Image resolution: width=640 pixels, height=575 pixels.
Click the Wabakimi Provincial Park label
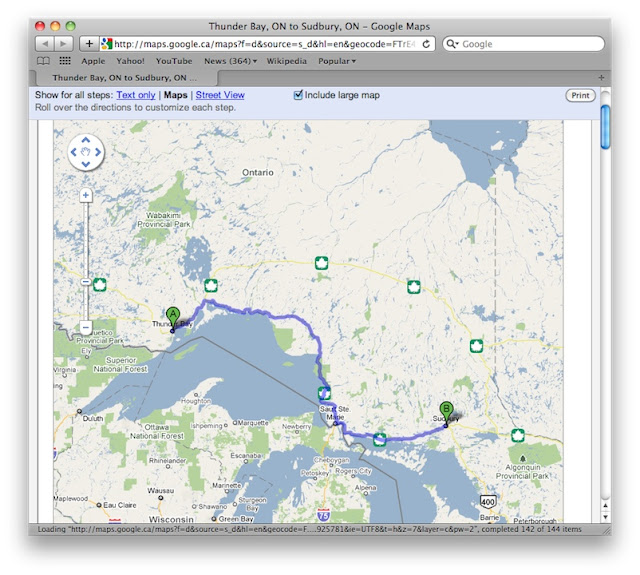[164, 220]
